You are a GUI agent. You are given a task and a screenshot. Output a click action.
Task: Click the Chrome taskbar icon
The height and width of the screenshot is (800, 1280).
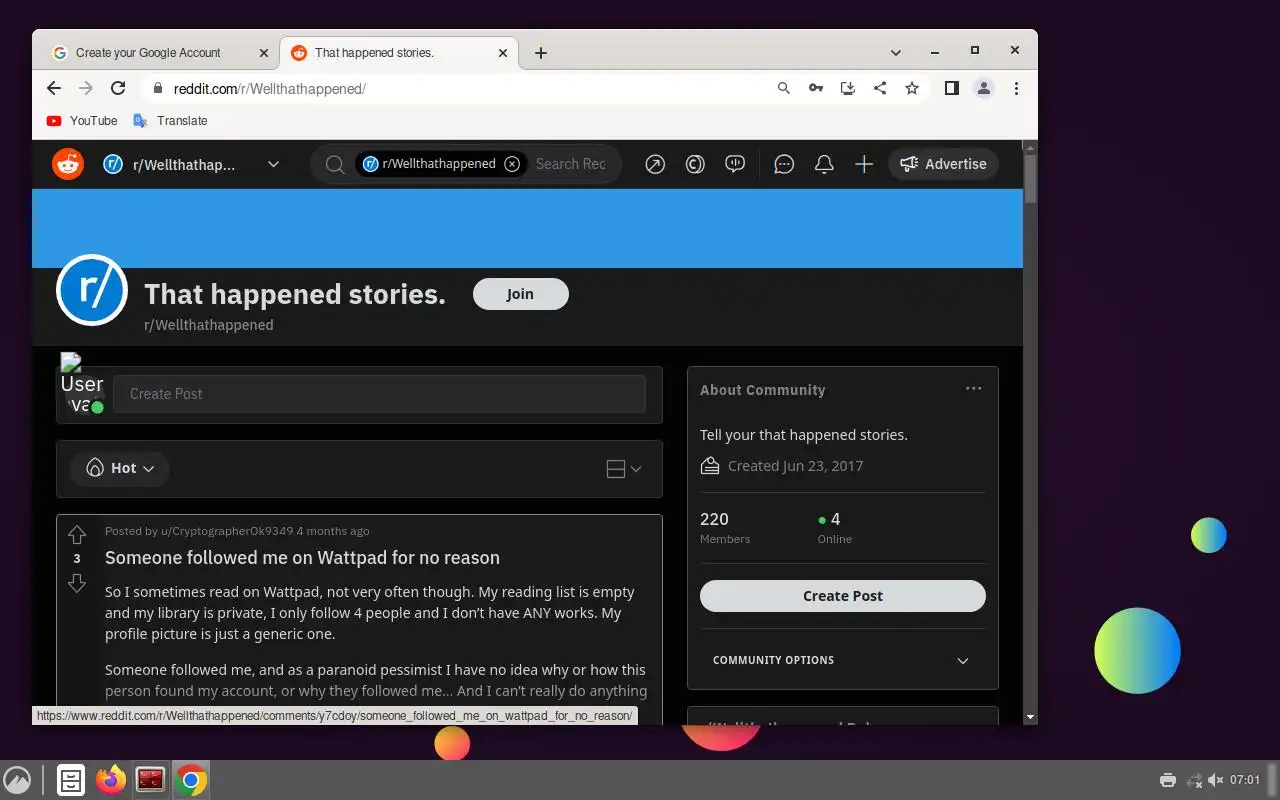(191, 780)
